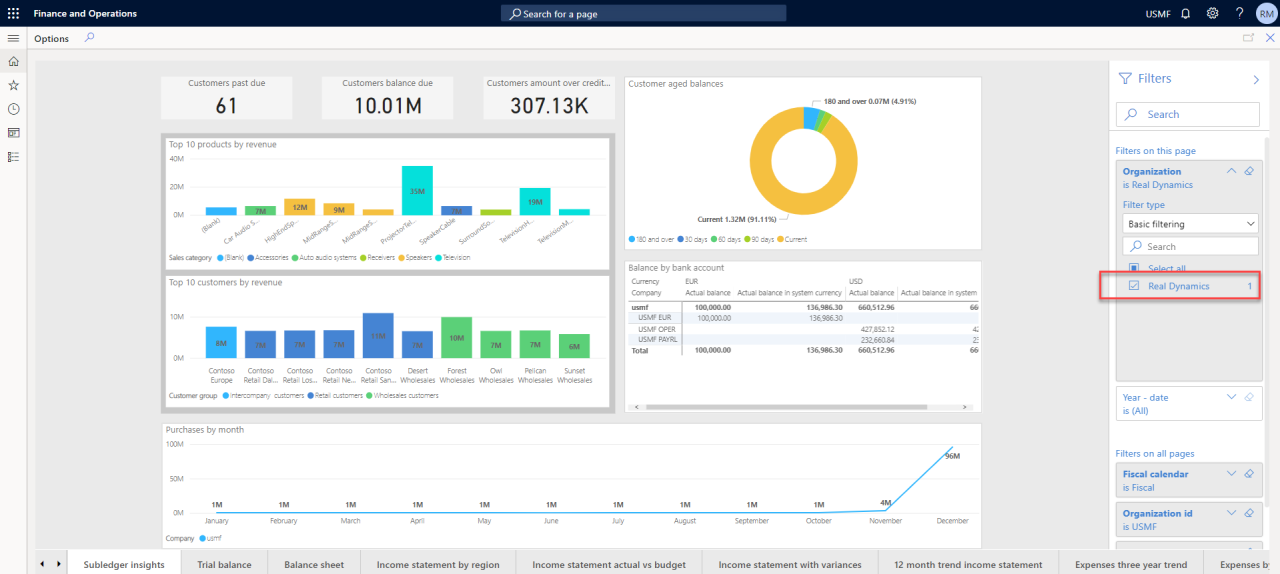Open the RM user account avatar
This screenshot has width=1280, height=574.
click(1265, 14)
